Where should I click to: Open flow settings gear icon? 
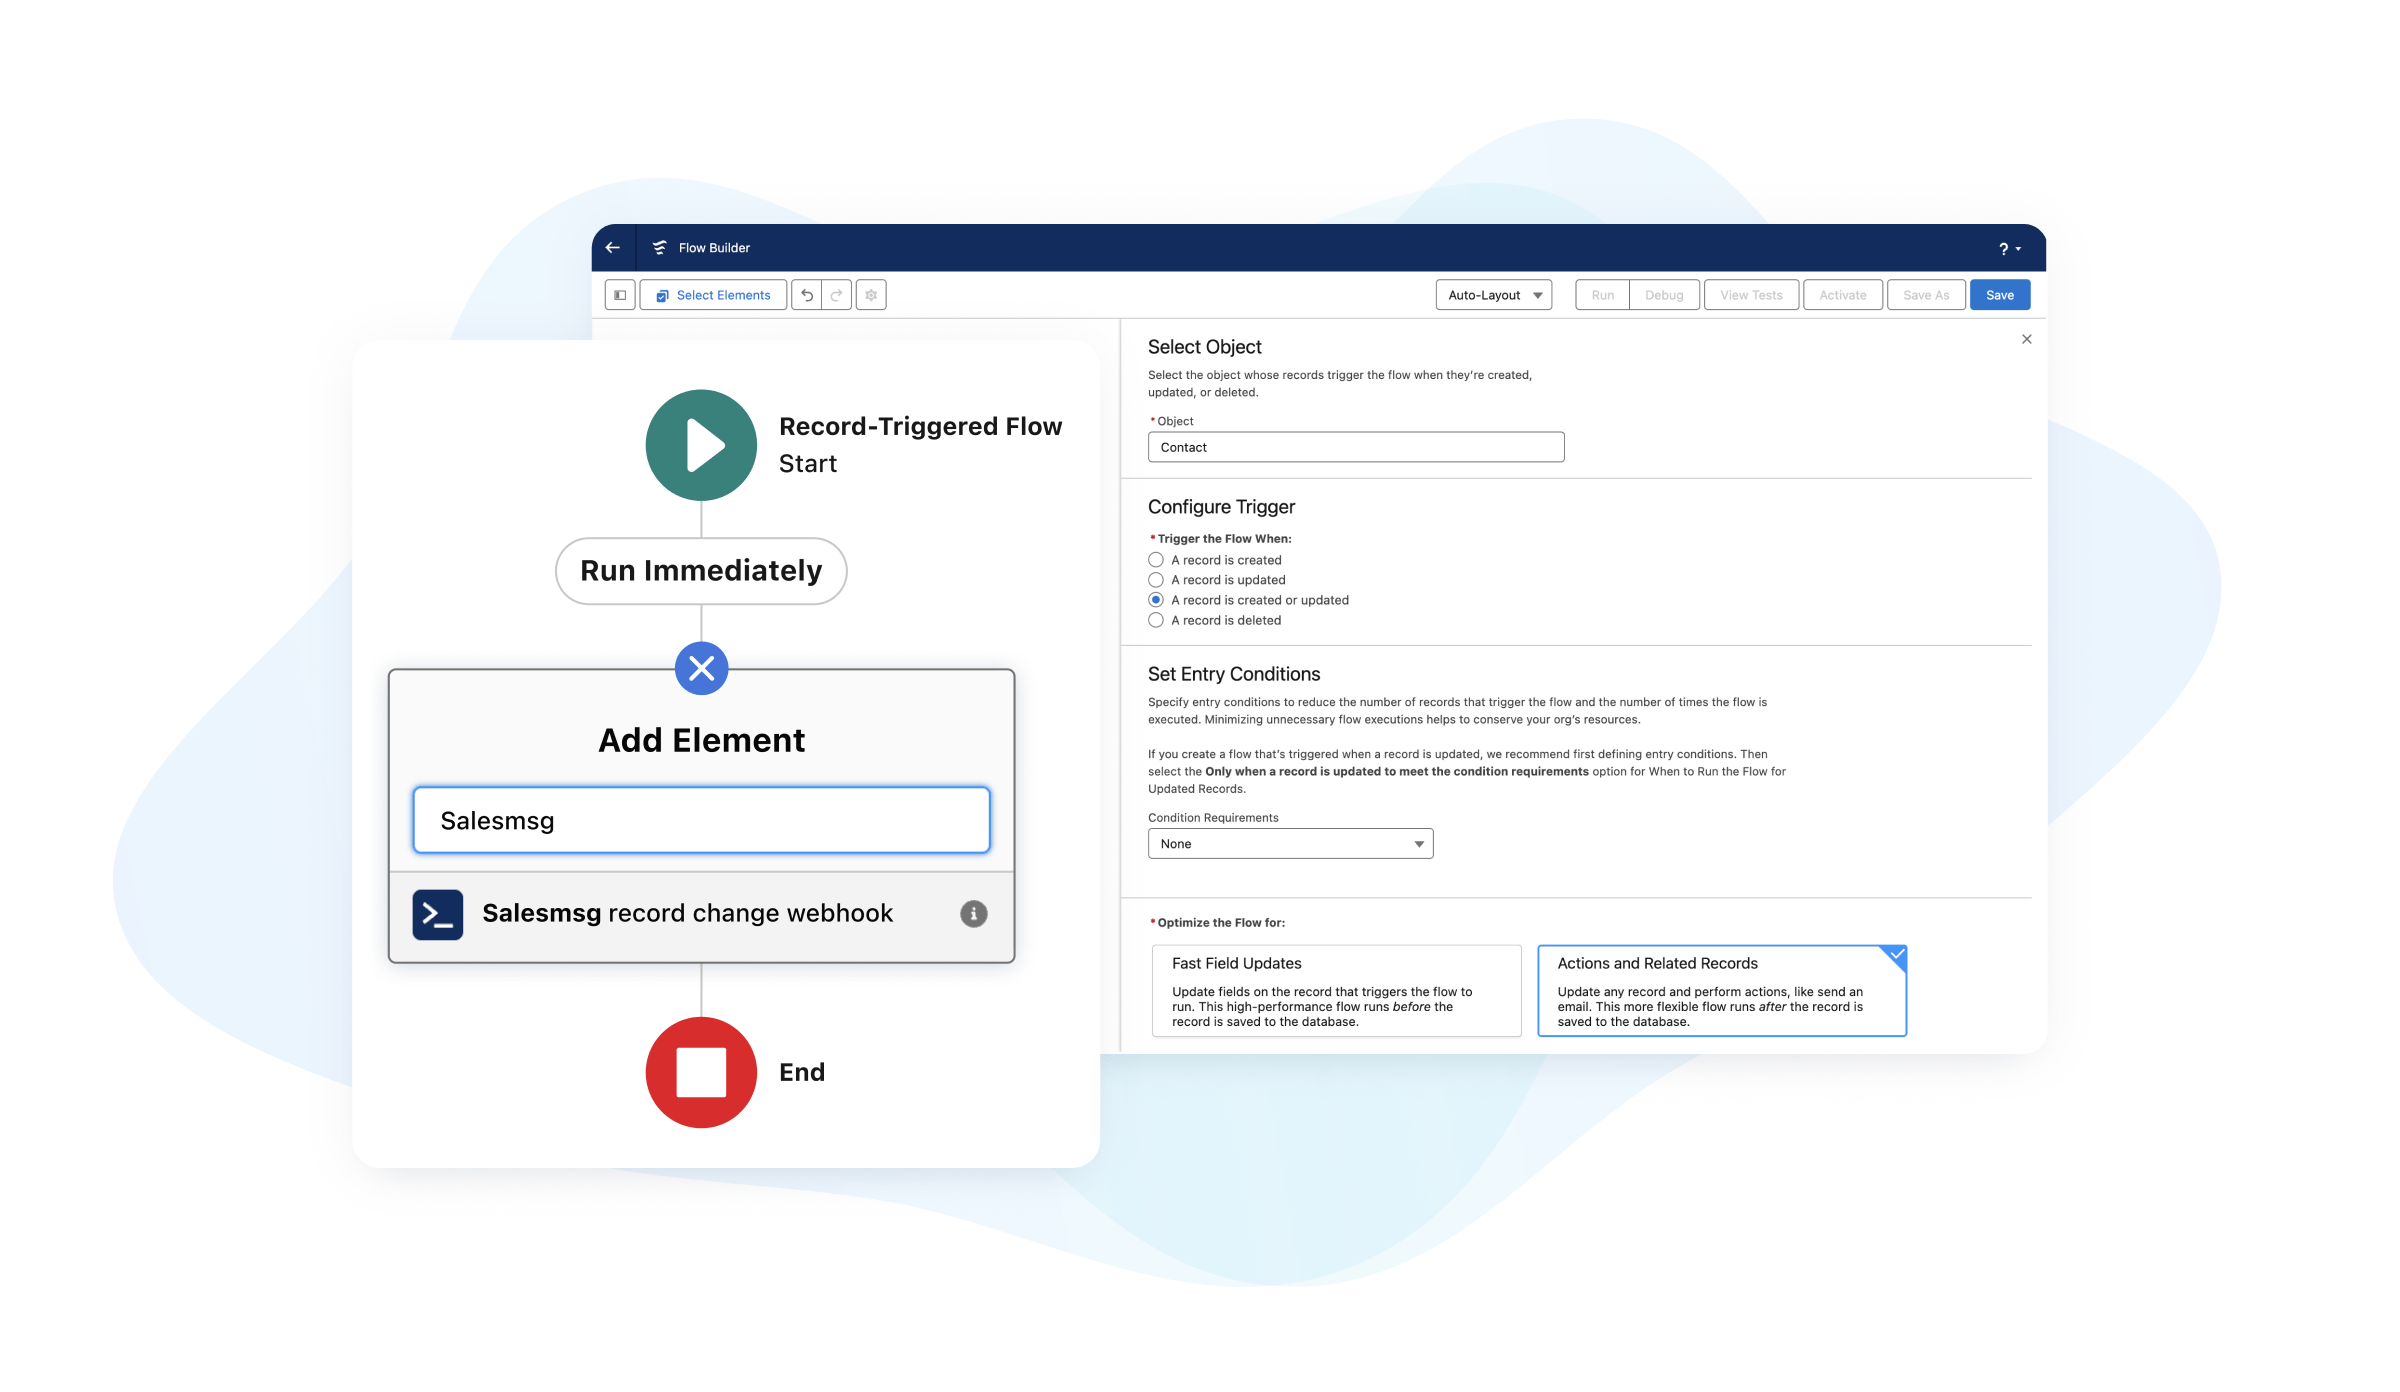(871, 295)
